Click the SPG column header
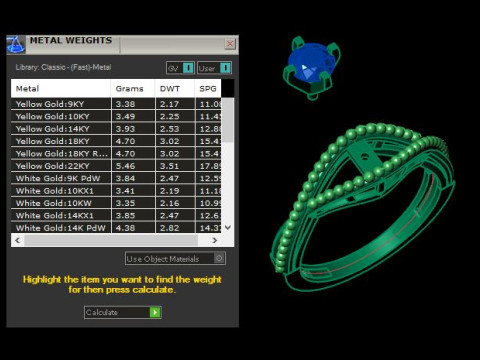This screenshot has height=360, width=480. pyautogui.click(x=208, y=89)
